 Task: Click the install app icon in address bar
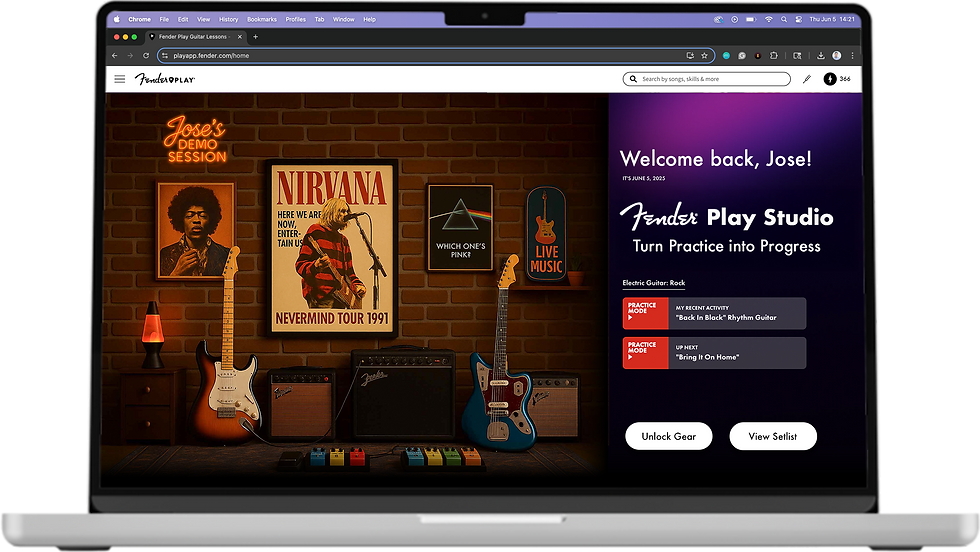click(690, 56)
